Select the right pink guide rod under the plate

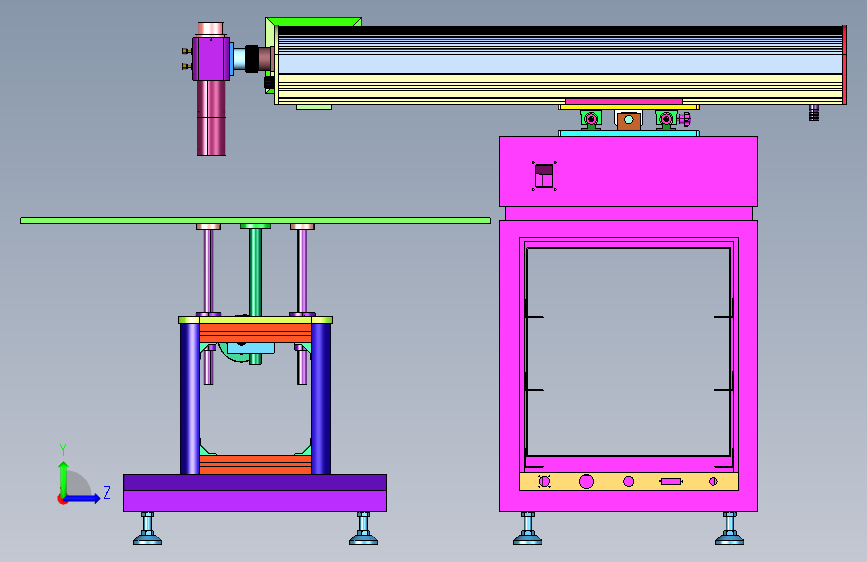[302, 271]
